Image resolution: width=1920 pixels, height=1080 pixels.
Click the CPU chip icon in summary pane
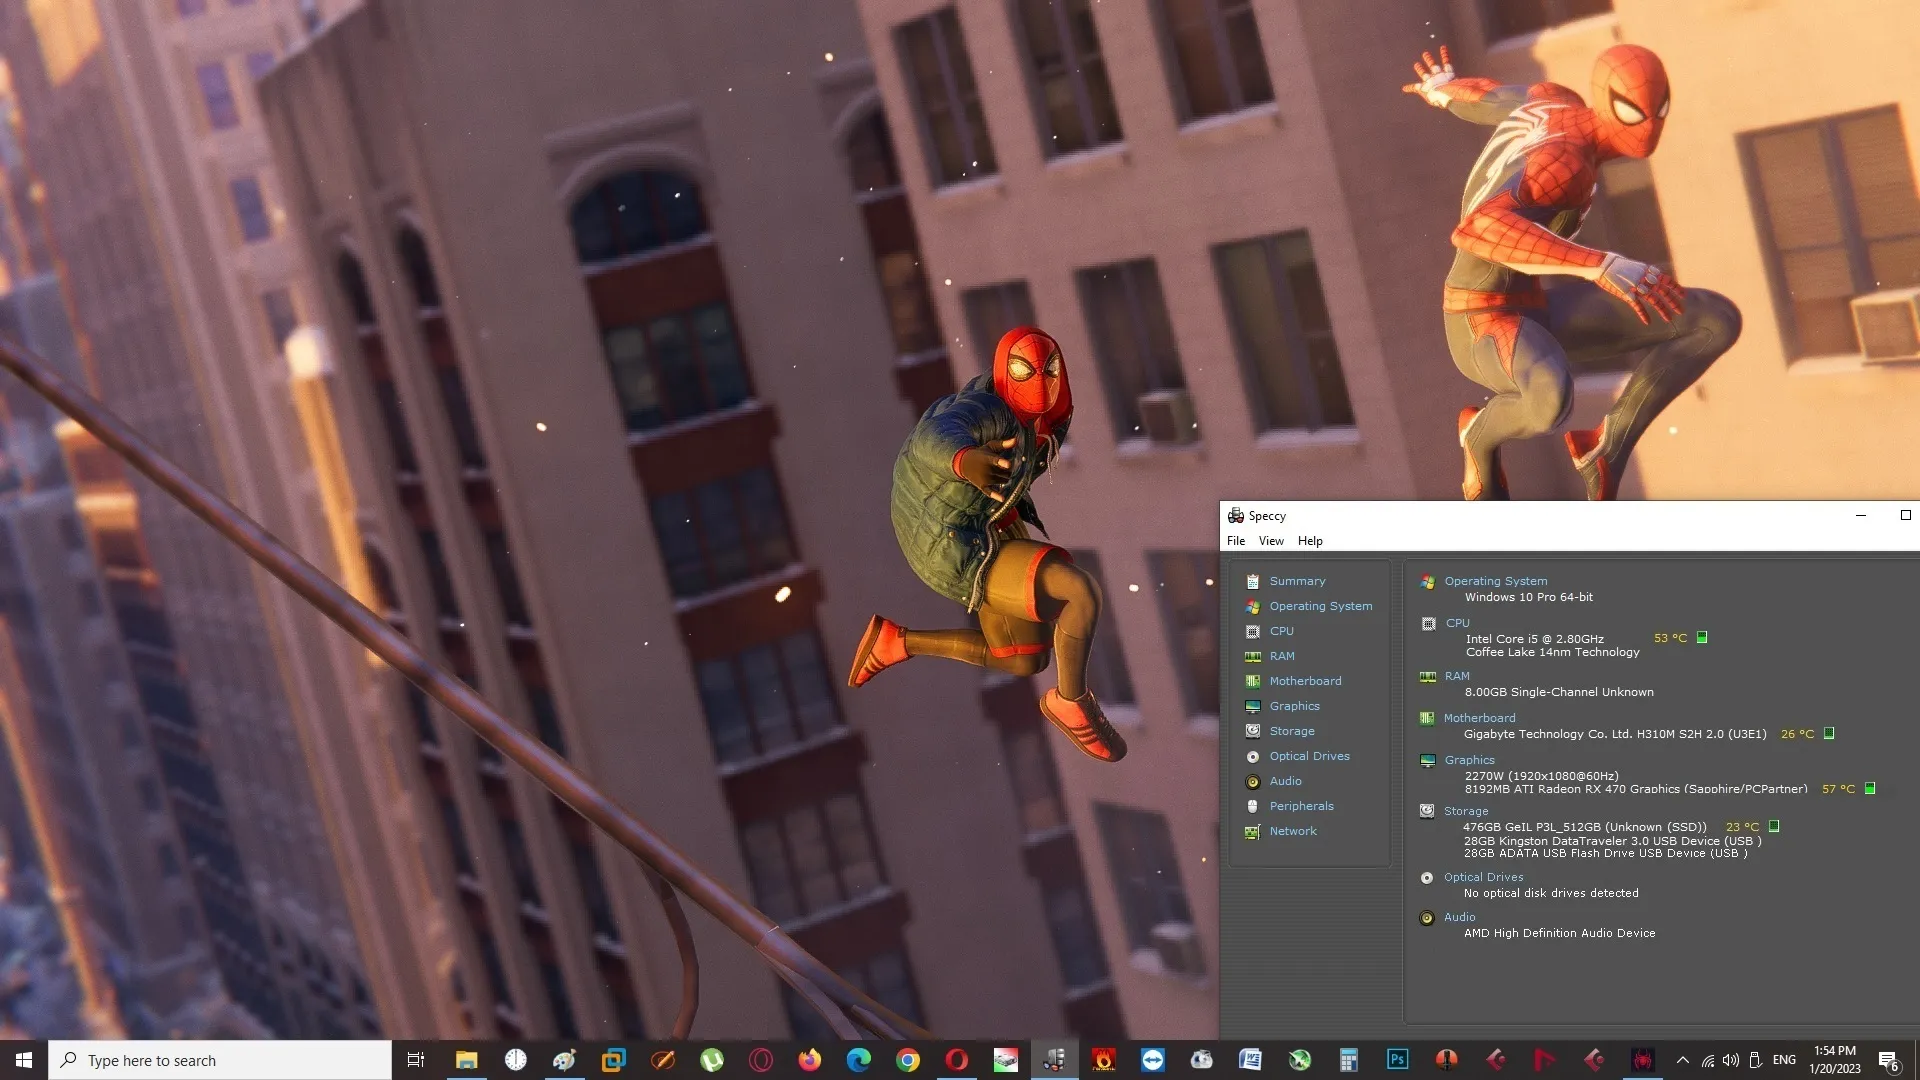[x=1428, y=624]
